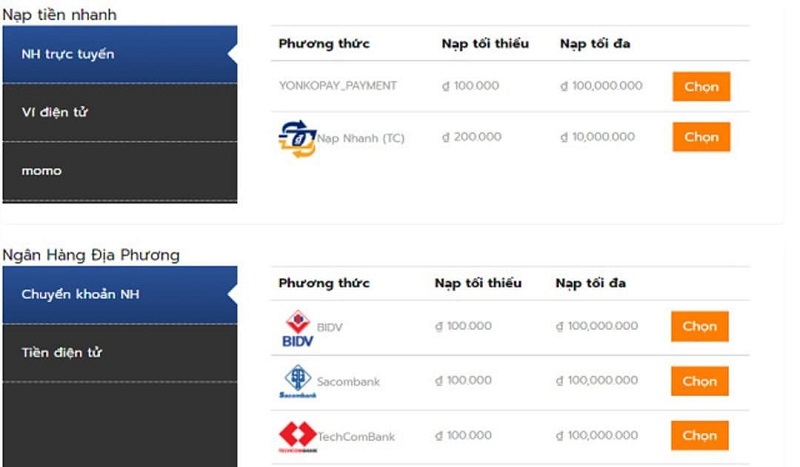Click Chọn button for TechComBank
This screenshot has width=800, height=467.
coord(699,435)
